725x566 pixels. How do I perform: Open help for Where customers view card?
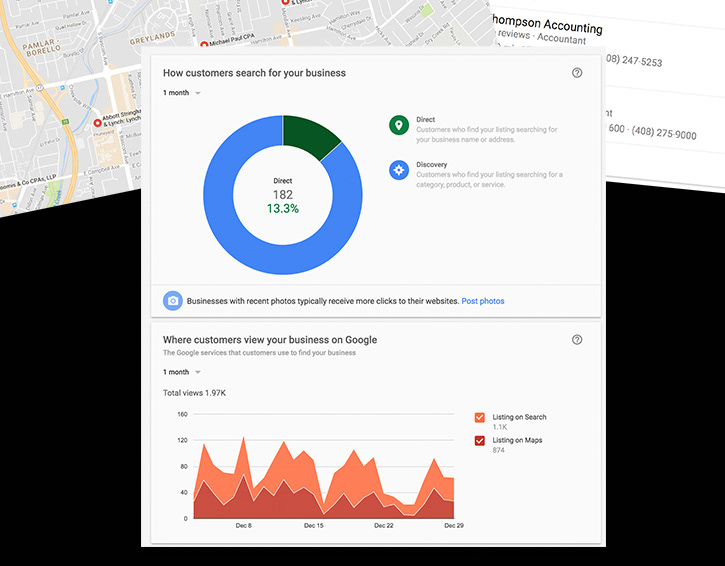577,339
